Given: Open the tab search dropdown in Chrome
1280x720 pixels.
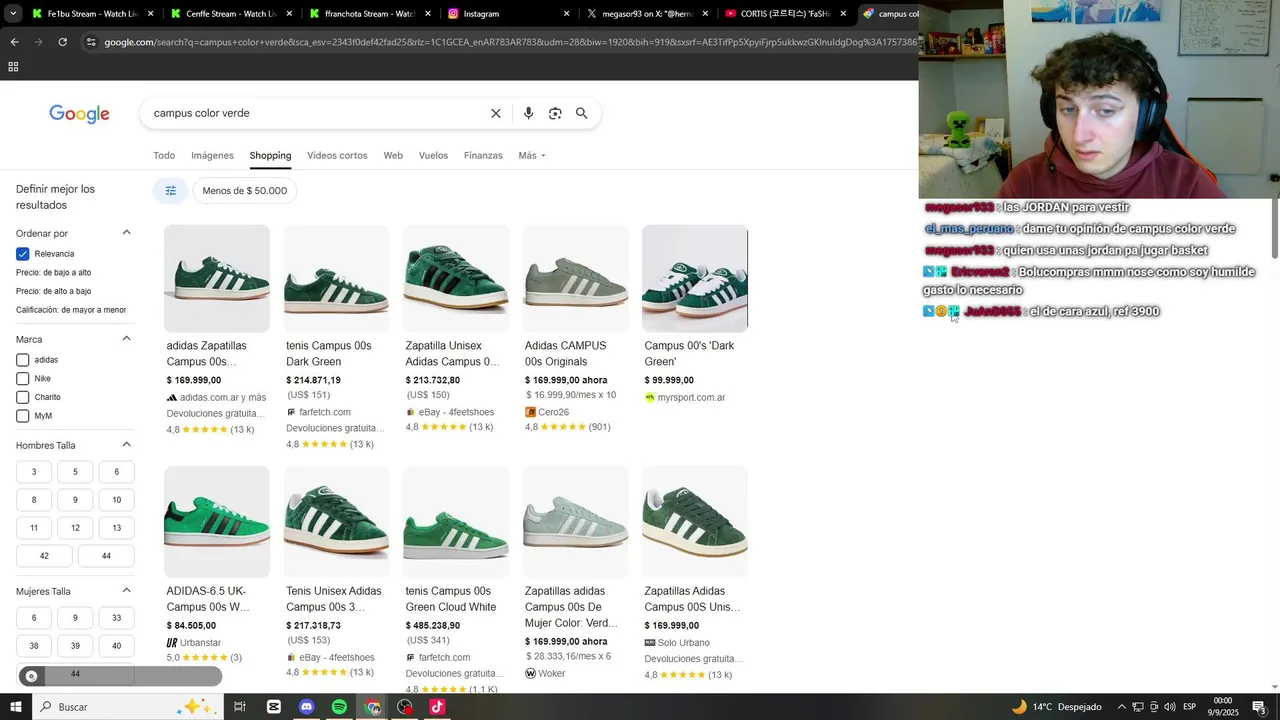Looking at the screenshot, I should 13,14.
